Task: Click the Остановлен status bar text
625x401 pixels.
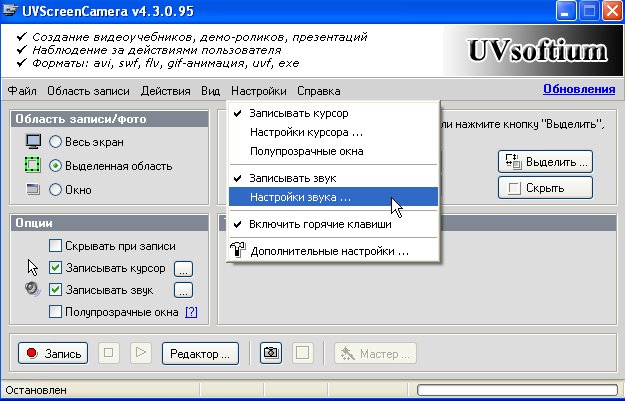Action: [x=36, y=390]
